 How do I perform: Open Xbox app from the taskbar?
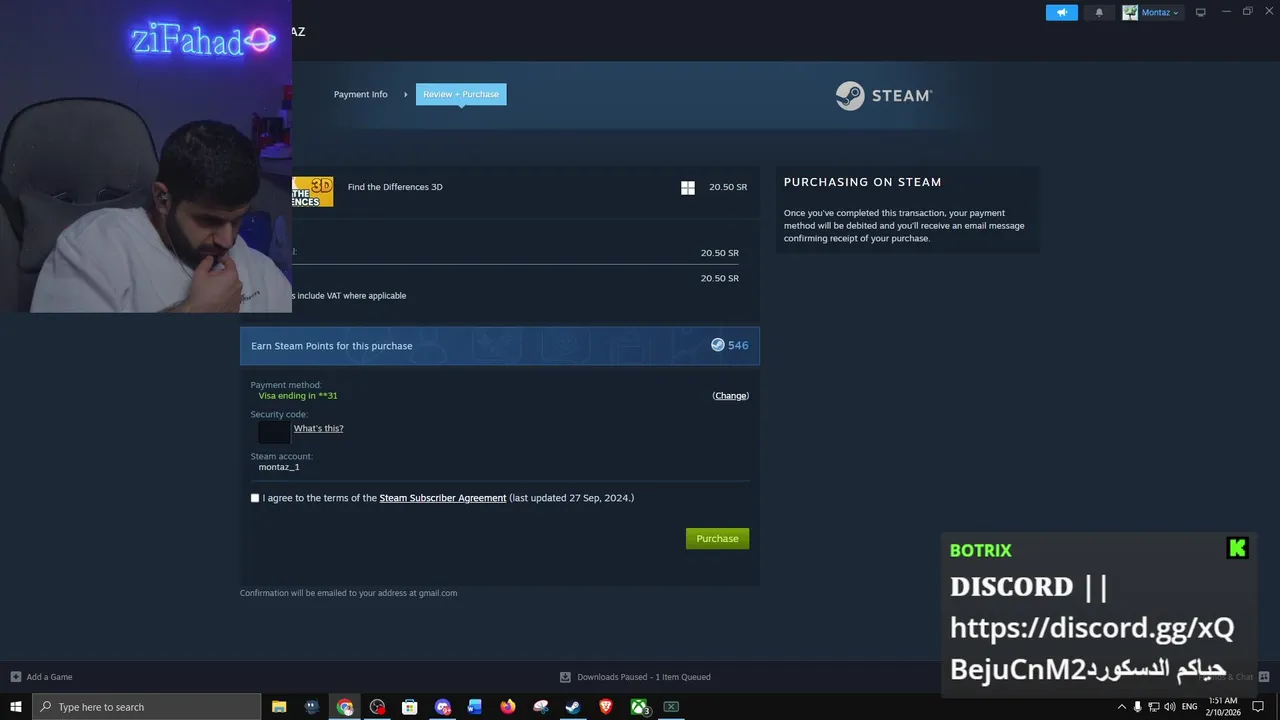[639, 707]
